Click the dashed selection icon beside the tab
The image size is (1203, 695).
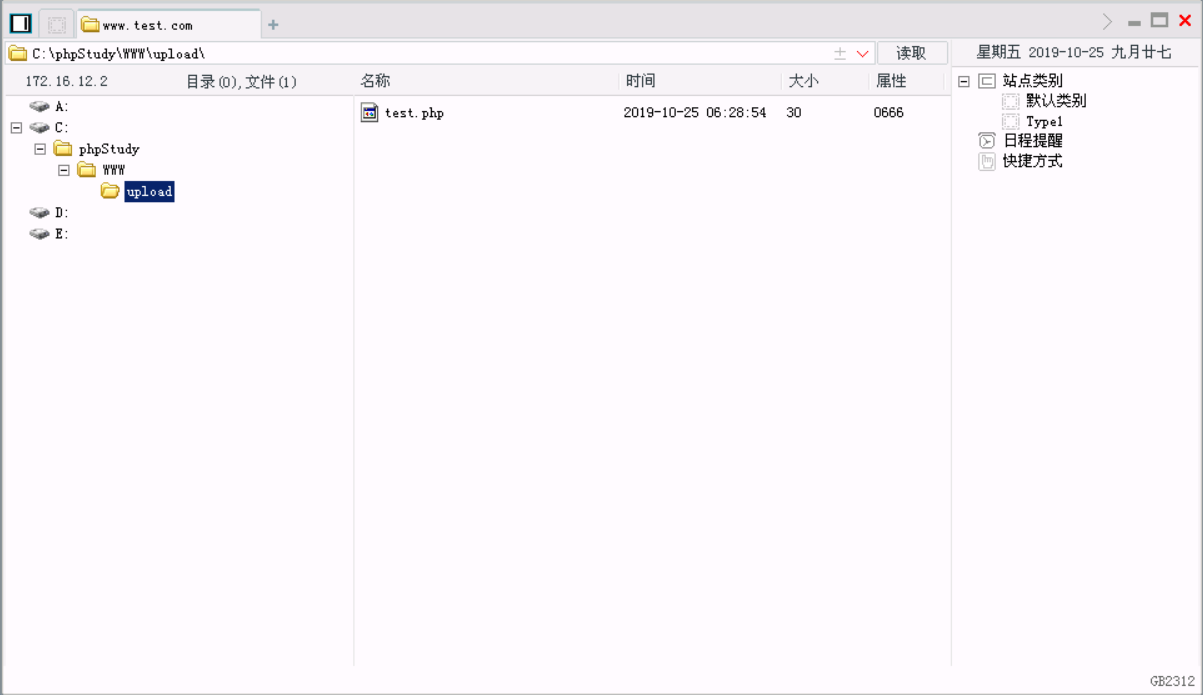(x=54, y=22)
